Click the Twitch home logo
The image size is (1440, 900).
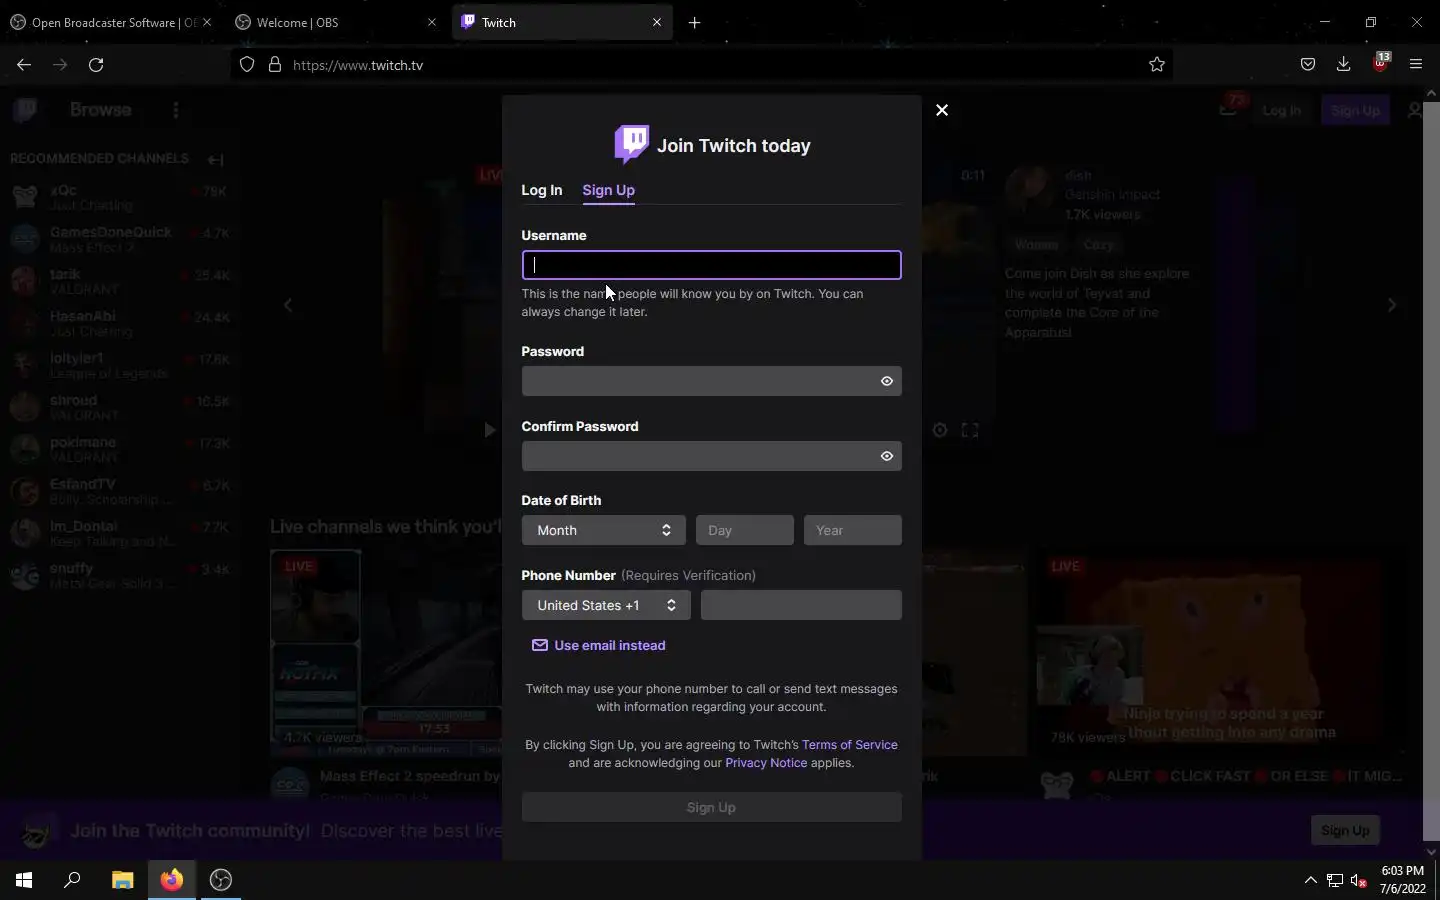click(x=26, y=110)
